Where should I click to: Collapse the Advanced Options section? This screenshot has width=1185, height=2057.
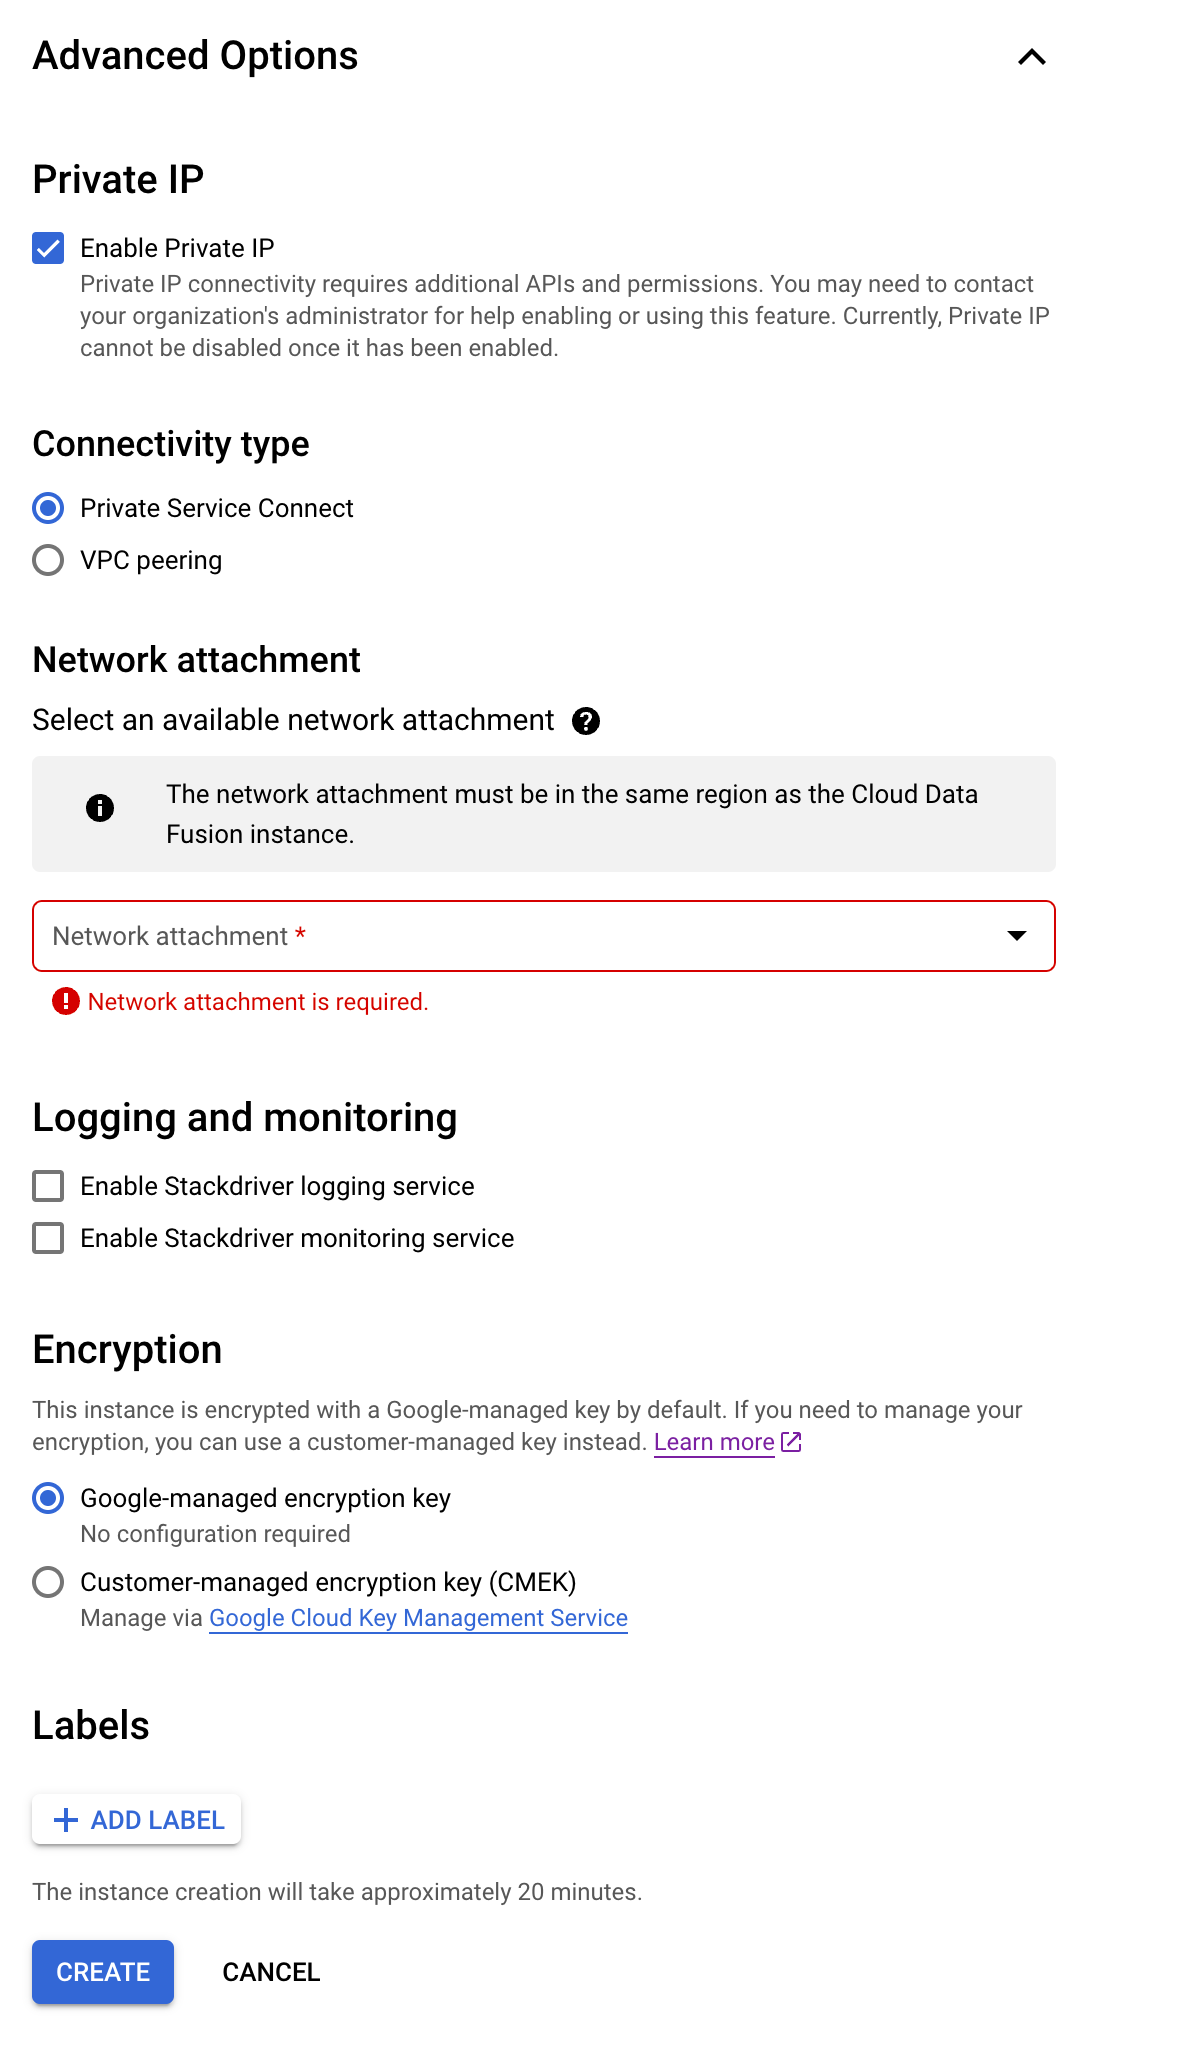[1031, 57]
